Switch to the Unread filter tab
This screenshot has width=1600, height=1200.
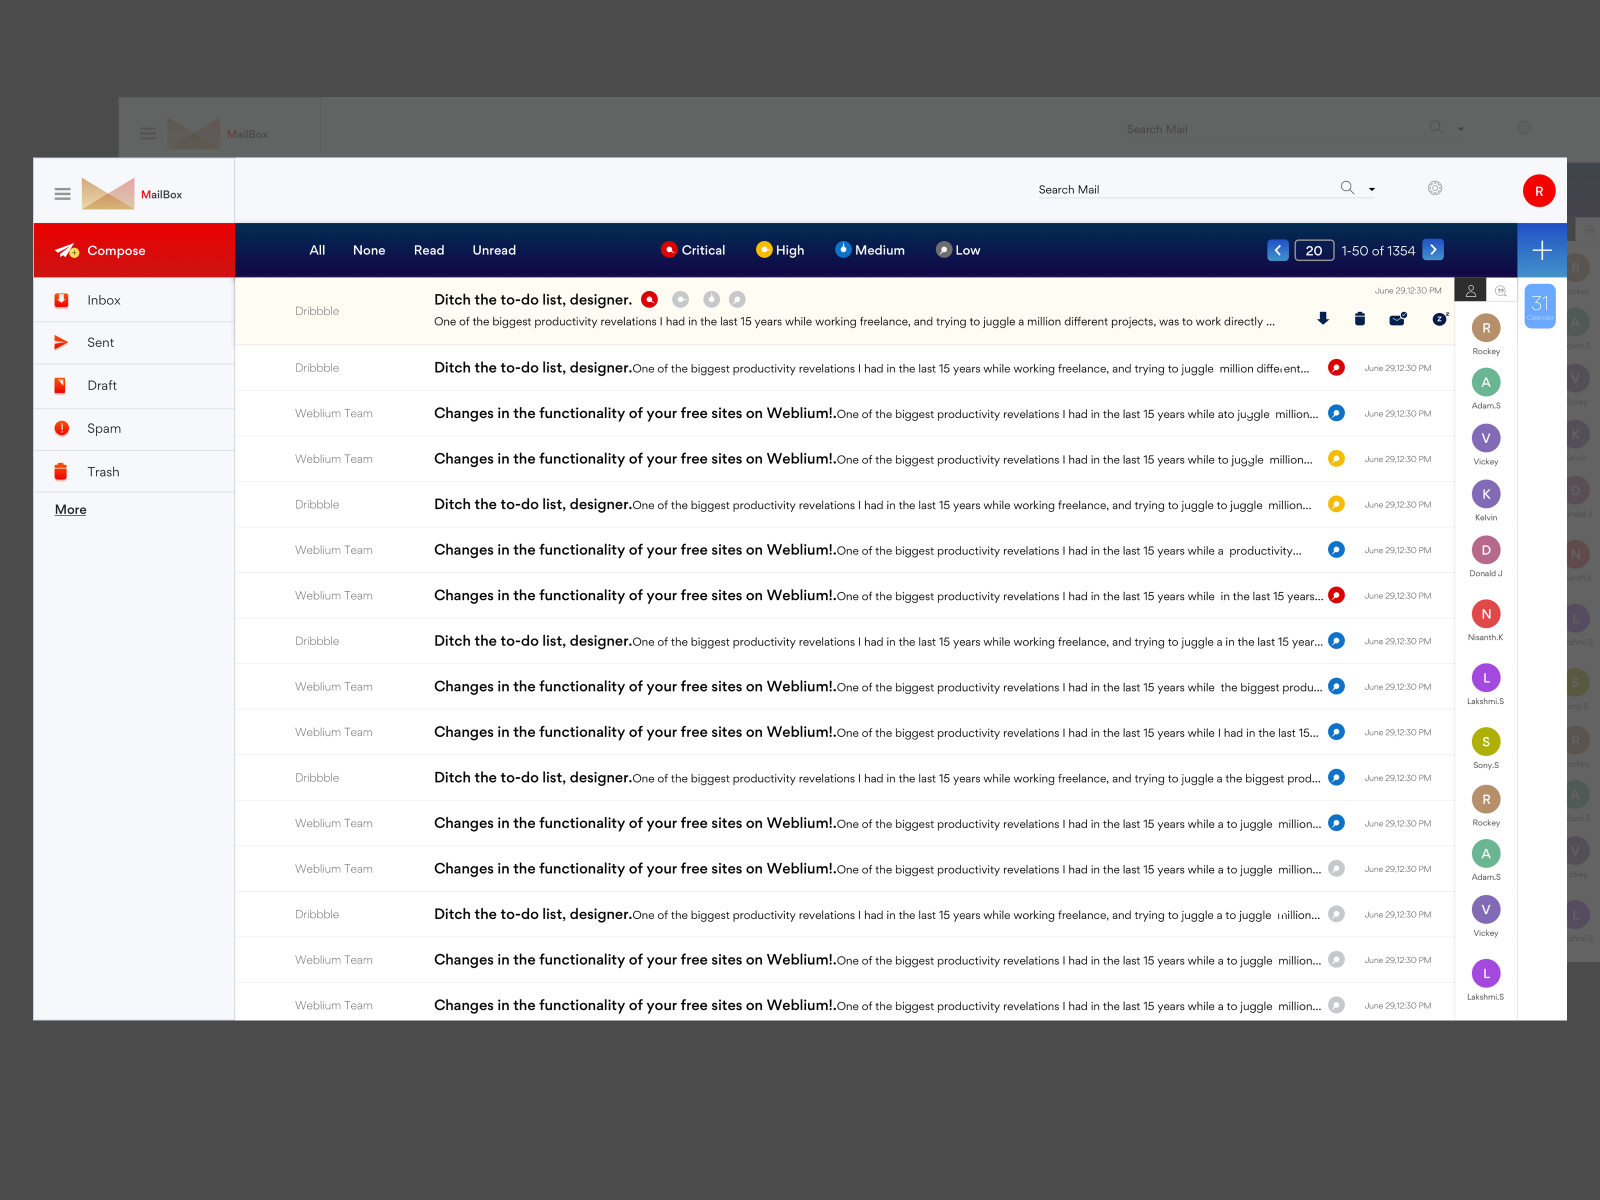pyautogui.click(x=494, y=250)
